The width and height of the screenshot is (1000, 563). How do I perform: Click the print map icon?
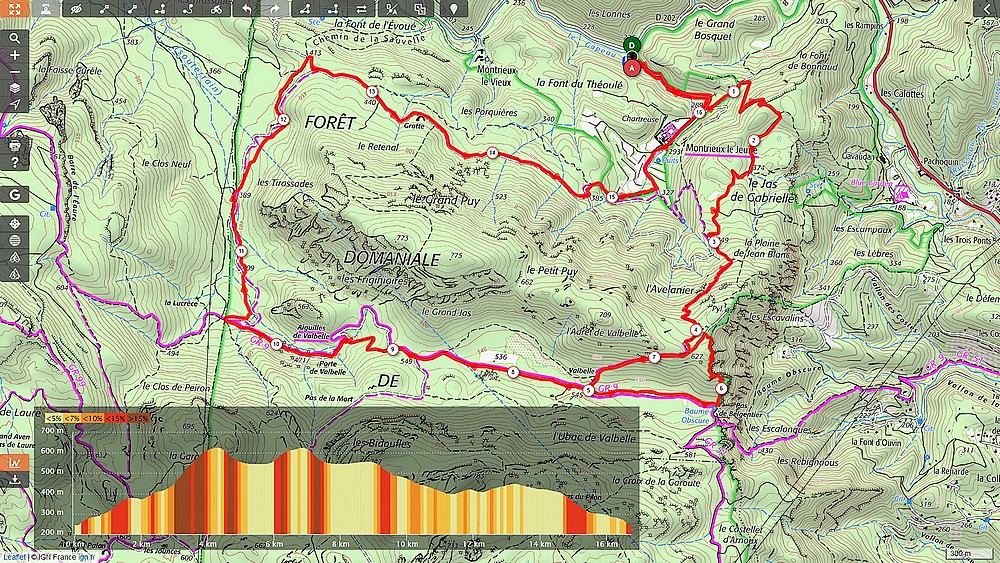click(15, 145)
